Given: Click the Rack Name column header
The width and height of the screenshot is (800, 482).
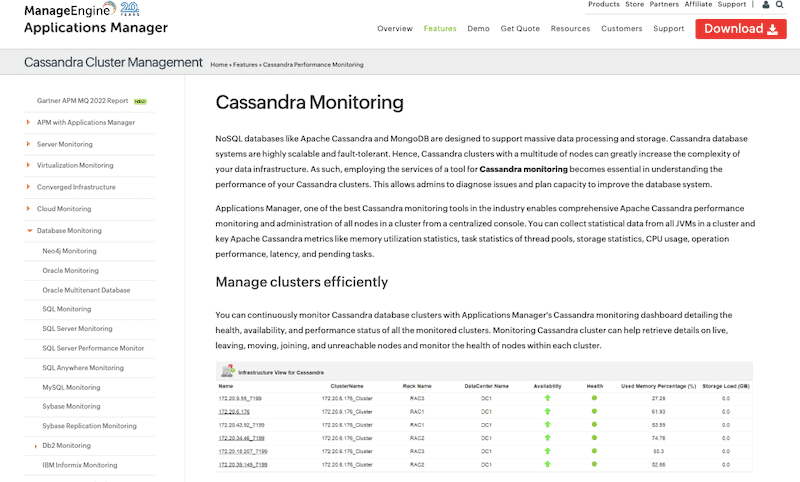Looking at the screenshot, I should point(417,386).
